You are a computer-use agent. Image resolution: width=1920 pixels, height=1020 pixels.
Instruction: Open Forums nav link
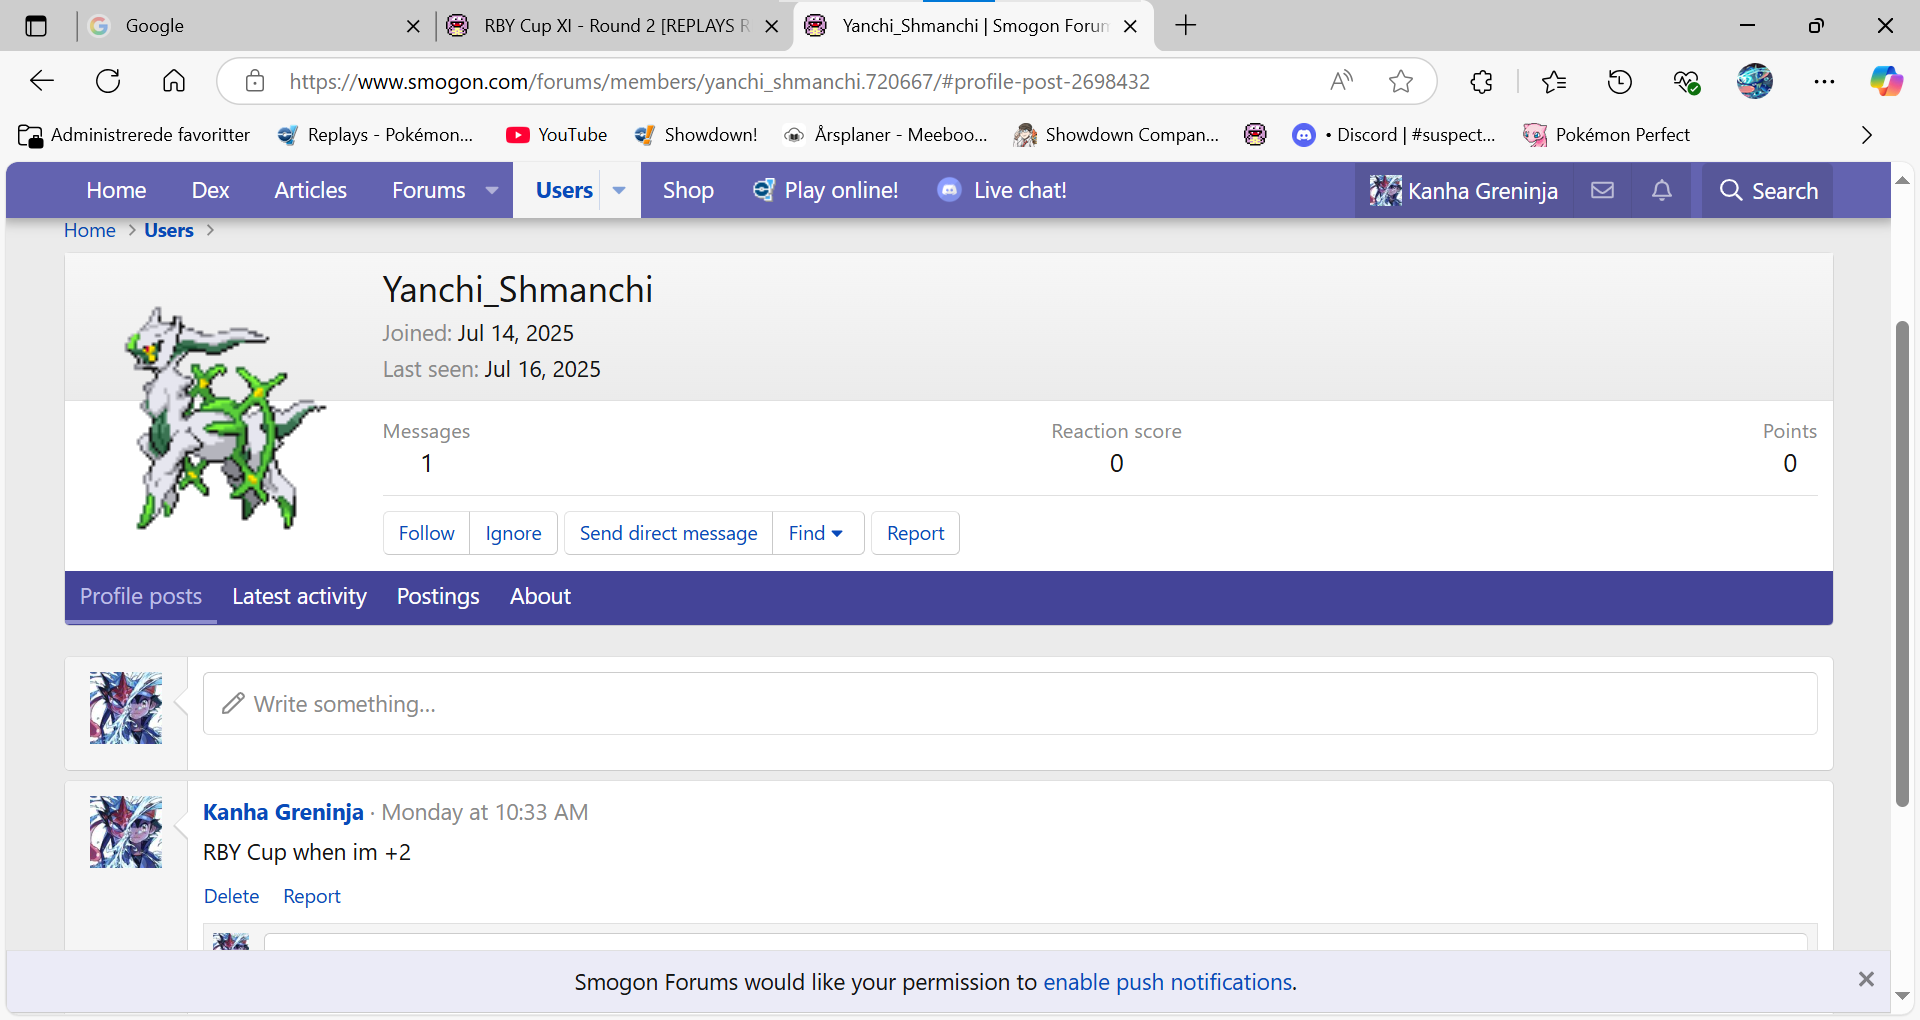tap(428, 190)
